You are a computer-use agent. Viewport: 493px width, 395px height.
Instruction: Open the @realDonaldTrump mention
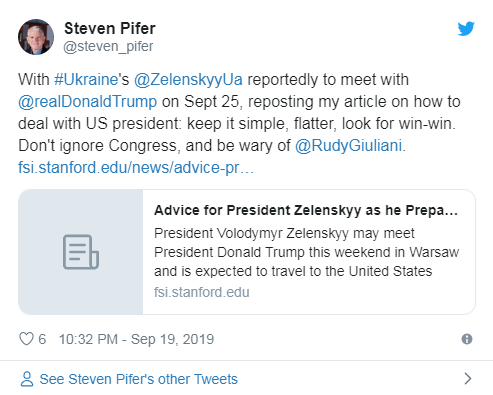pos(87,102)
